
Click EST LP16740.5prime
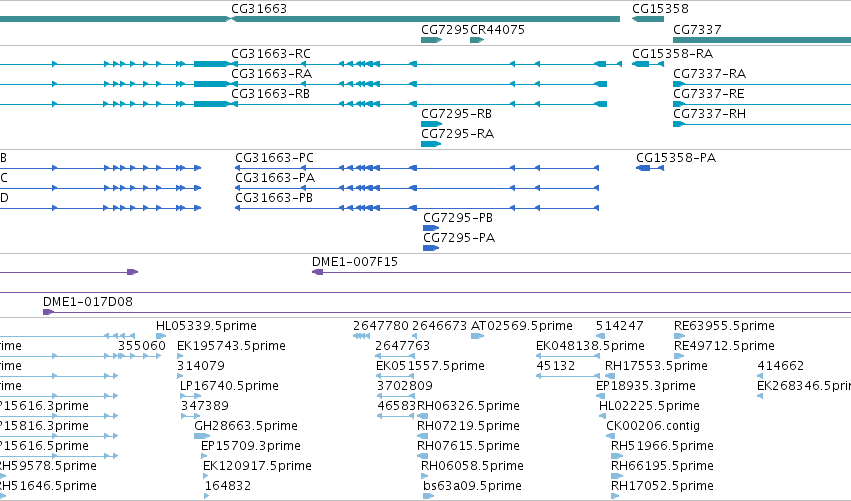tap(229, 386)
